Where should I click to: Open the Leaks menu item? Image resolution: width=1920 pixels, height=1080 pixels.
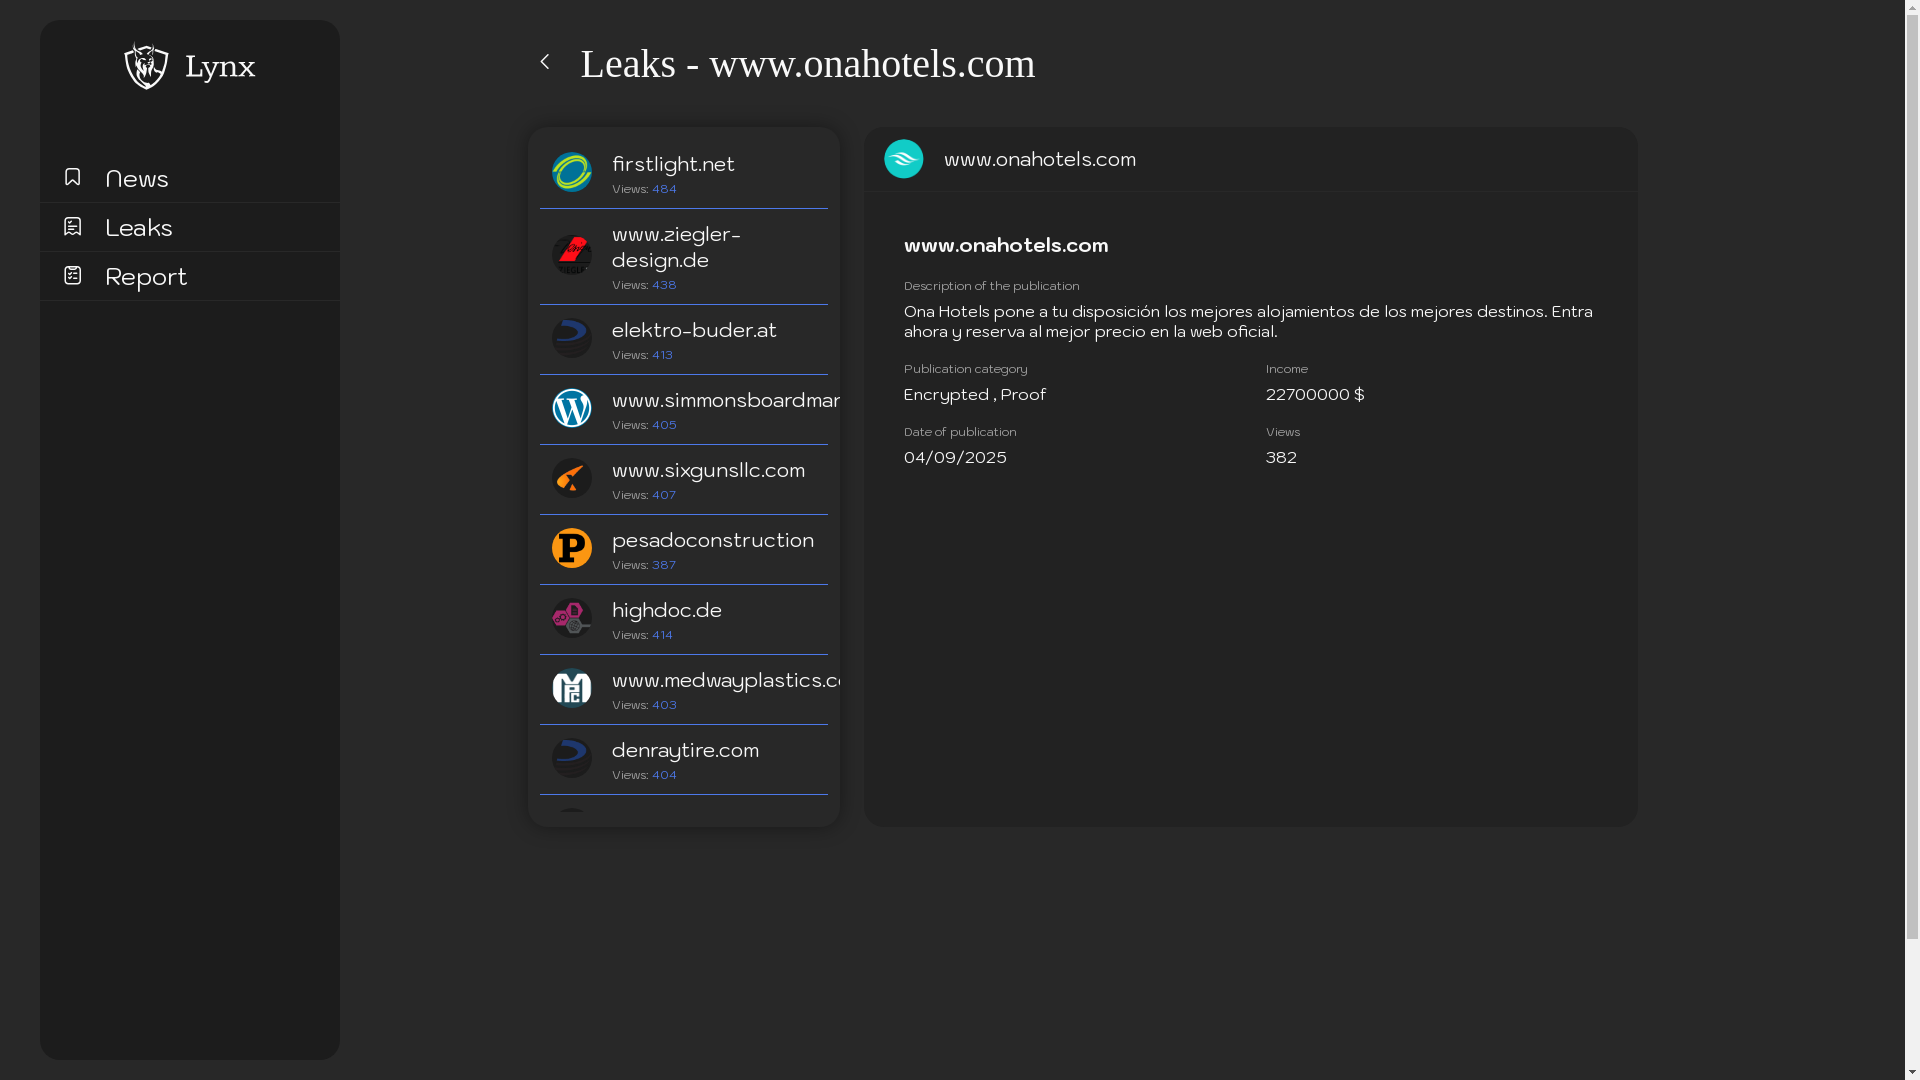(139, 228)
